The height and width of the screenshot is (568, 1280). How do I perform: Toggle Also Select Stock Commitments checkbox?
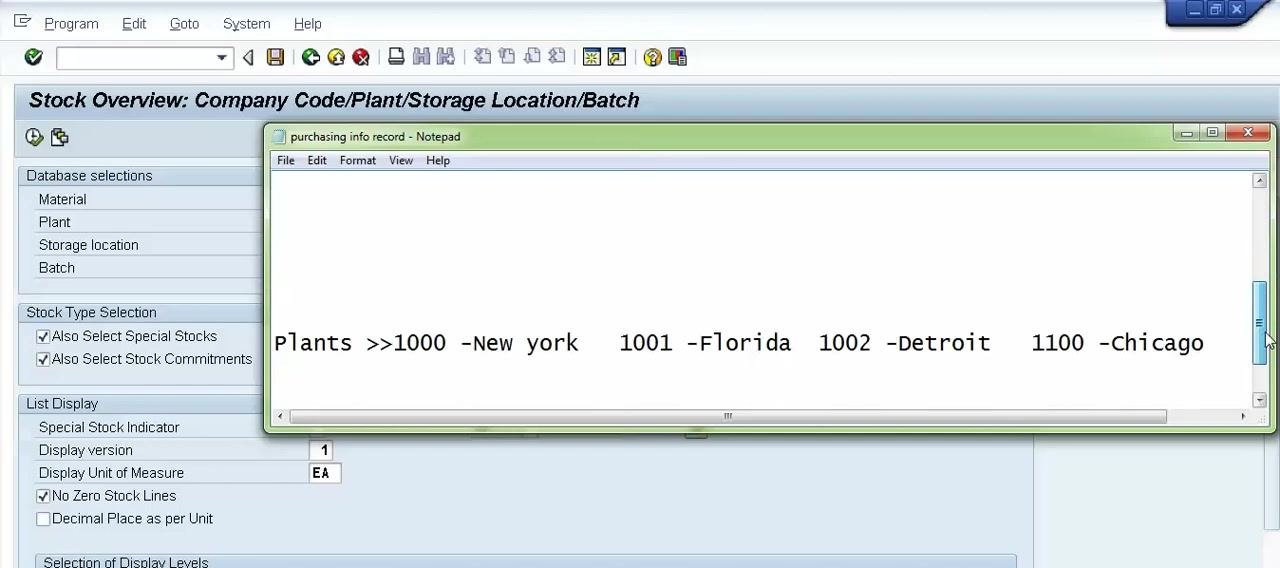(x=43, y=359)
